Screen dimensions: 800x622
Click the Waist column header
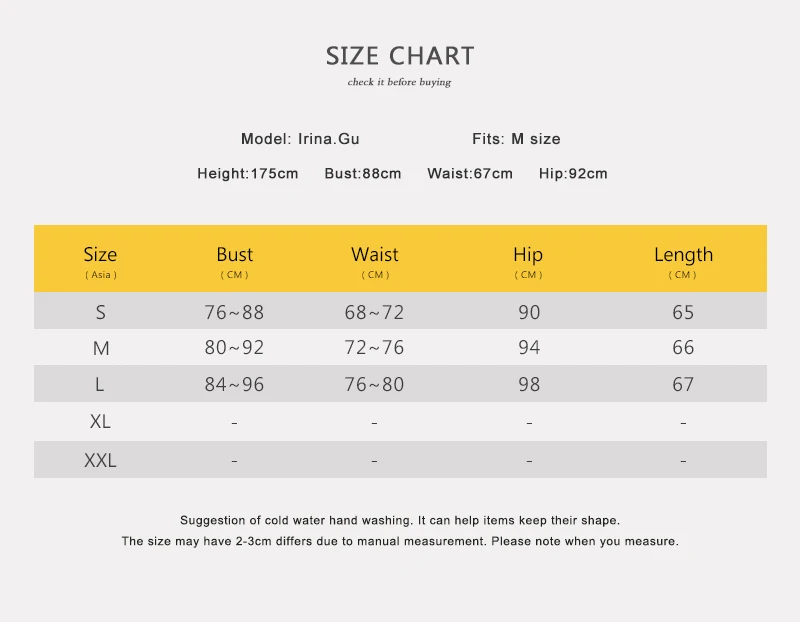pos(375,262)
